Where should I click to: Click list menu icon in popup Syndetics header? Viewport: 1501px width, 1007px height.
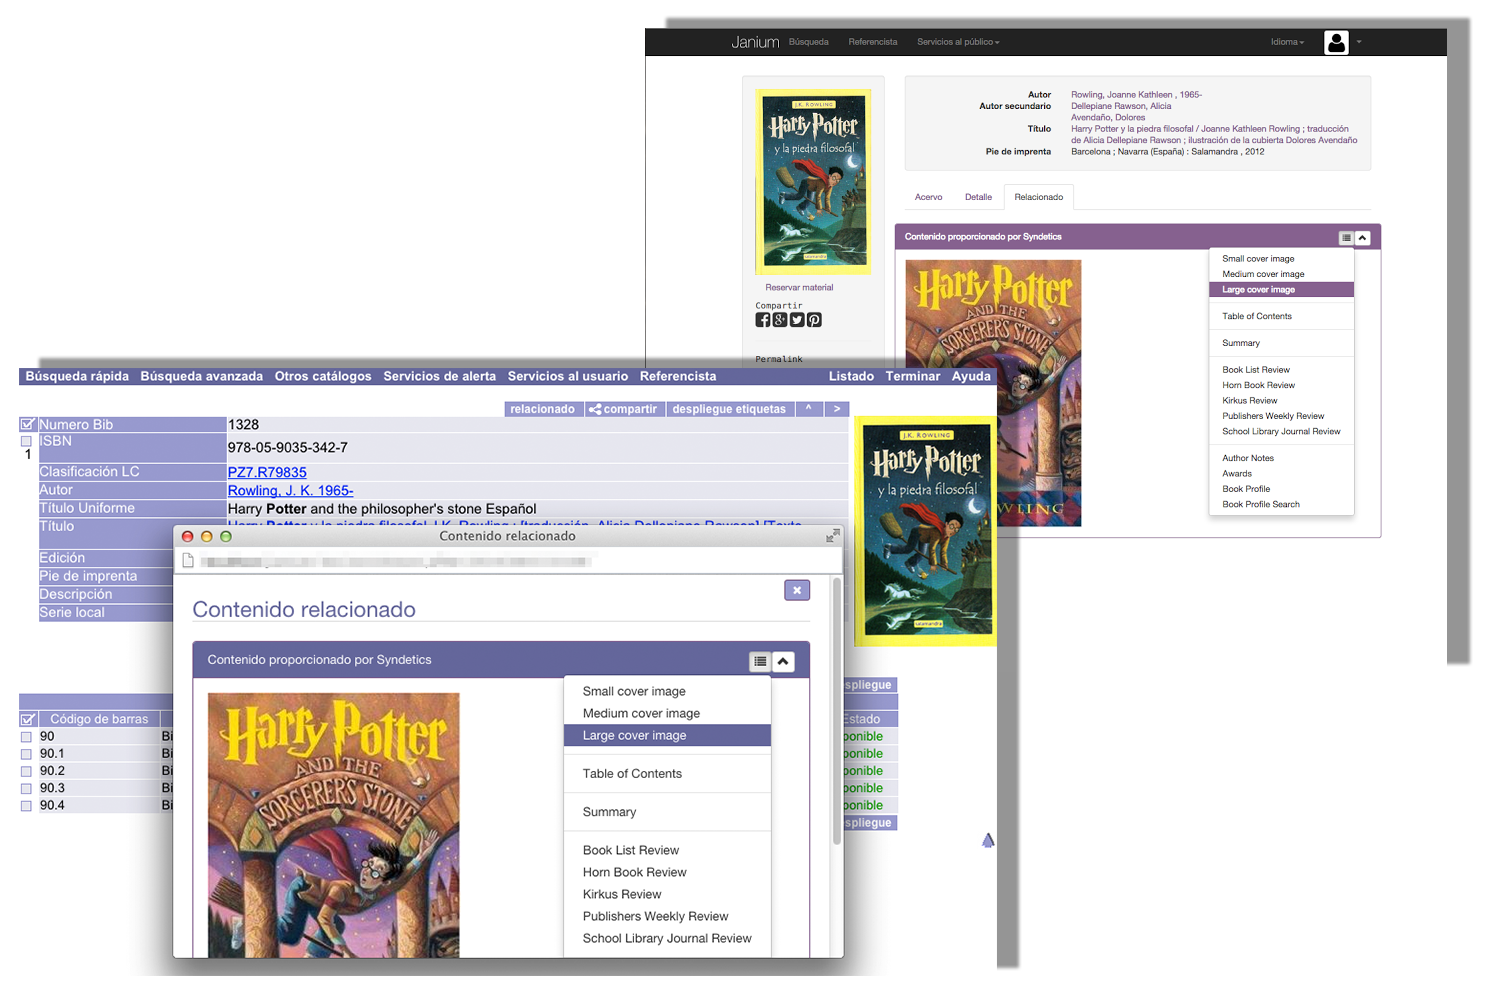(760, 661)
